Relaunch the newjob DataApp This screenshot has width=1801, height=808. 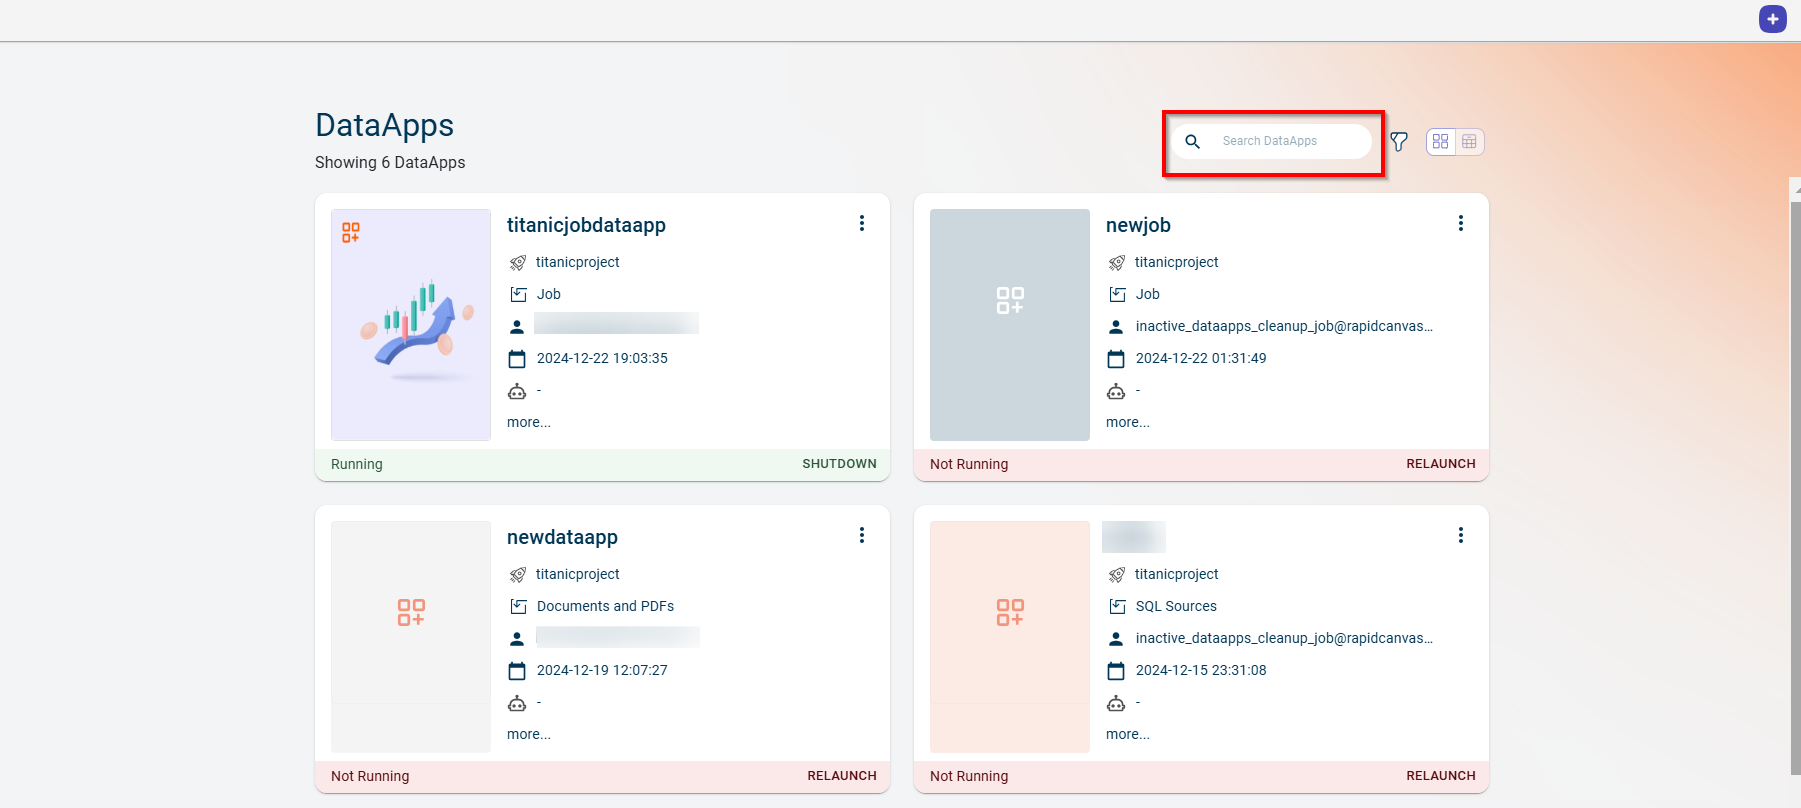pyautogui.click(x=1440, y=464)
